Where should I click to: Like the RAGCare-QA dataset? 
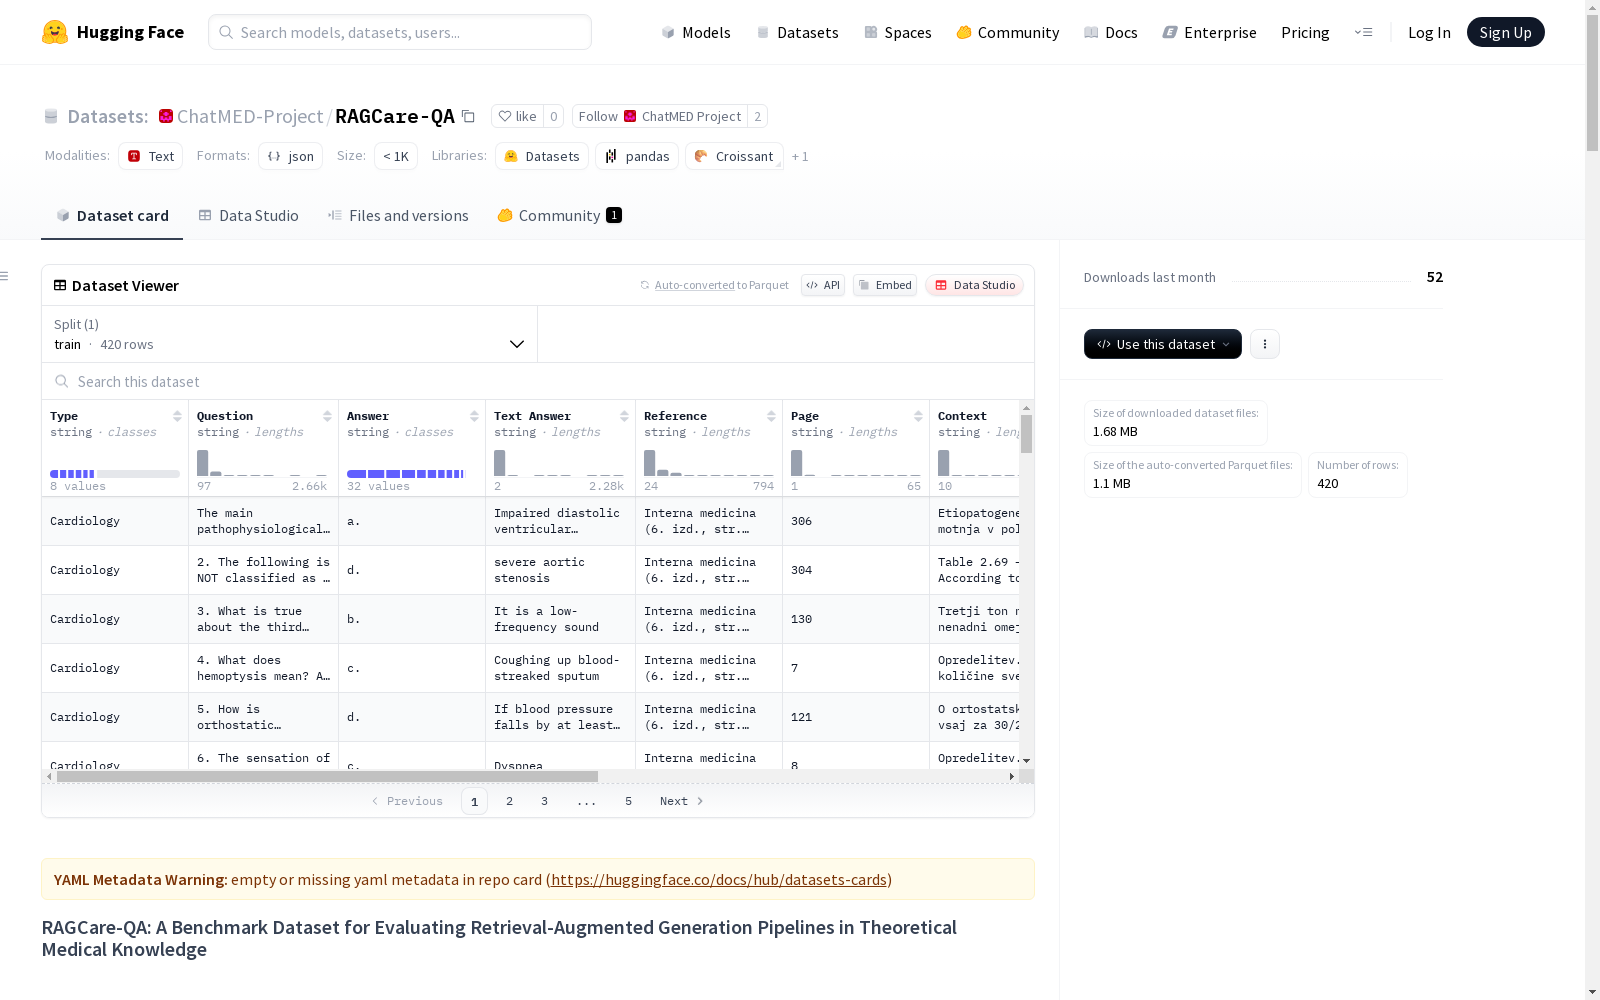pyautogui.click(x=518, y=116)
